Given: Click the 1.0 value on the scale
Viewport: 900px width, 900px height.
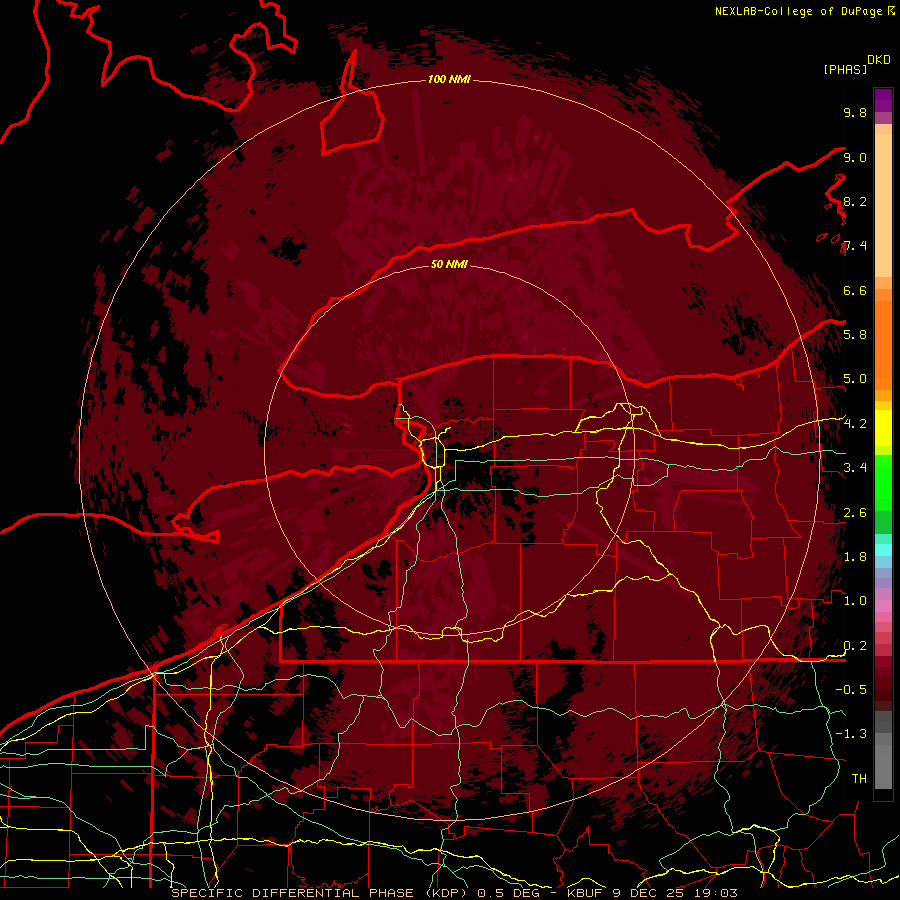Looking at the screenshot, I should tap(855, 600).
